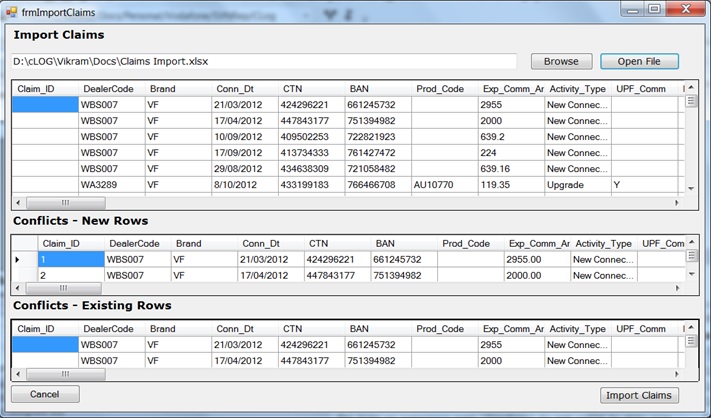This screenshot has width=711, height=420.
Task: Select cell 29/08/2012 in top grid
Action: point(244,169)
